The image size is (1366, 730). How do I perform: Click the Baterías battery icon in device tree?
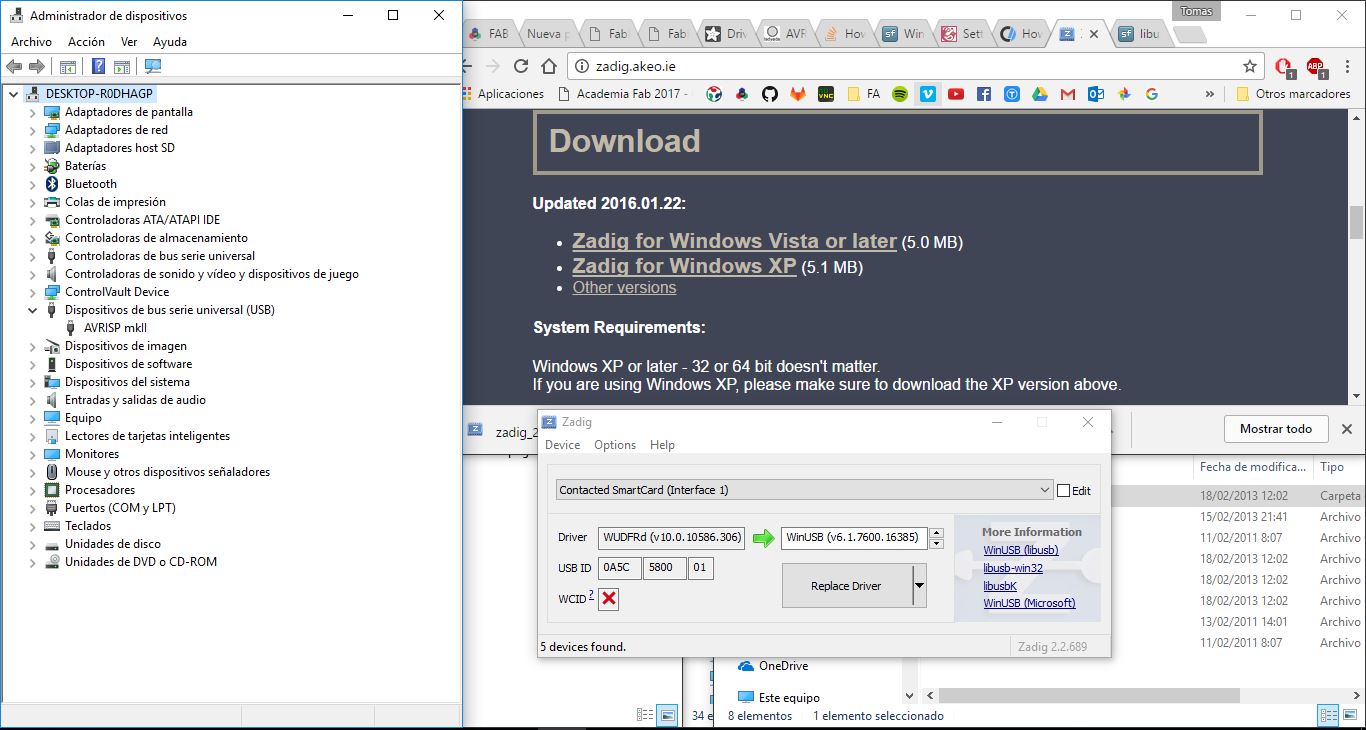[x=53, y=166]
